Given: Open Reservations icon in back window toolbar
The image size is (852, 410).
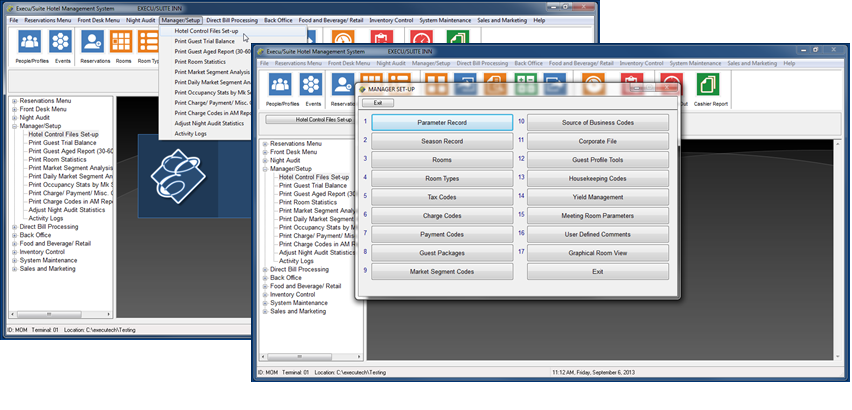Looking at the screenshot, I should tap(92, 41).
